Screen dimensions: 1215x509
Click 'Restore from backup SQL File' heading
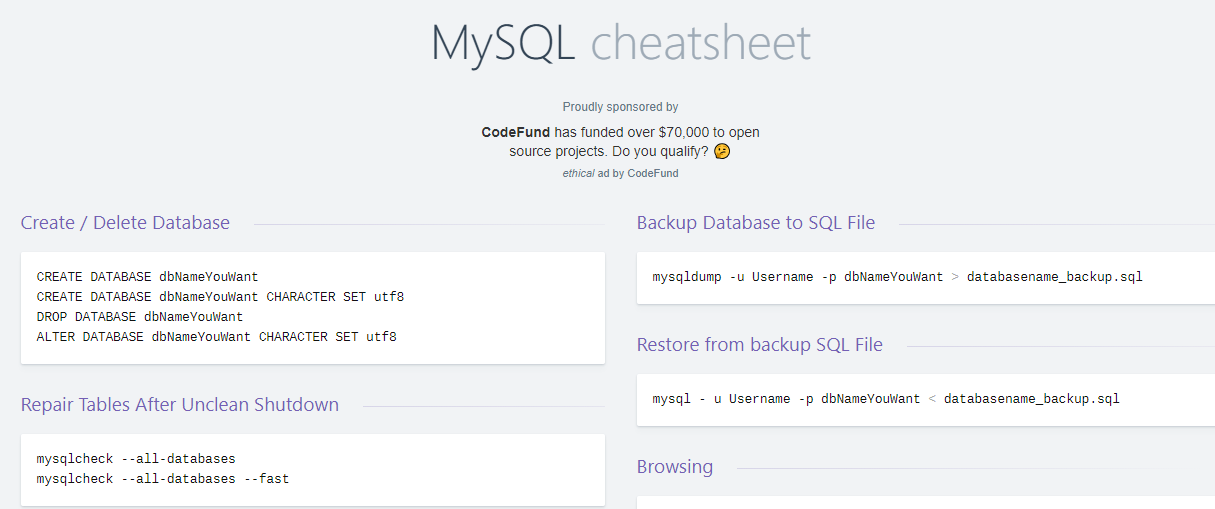point(759,345)
